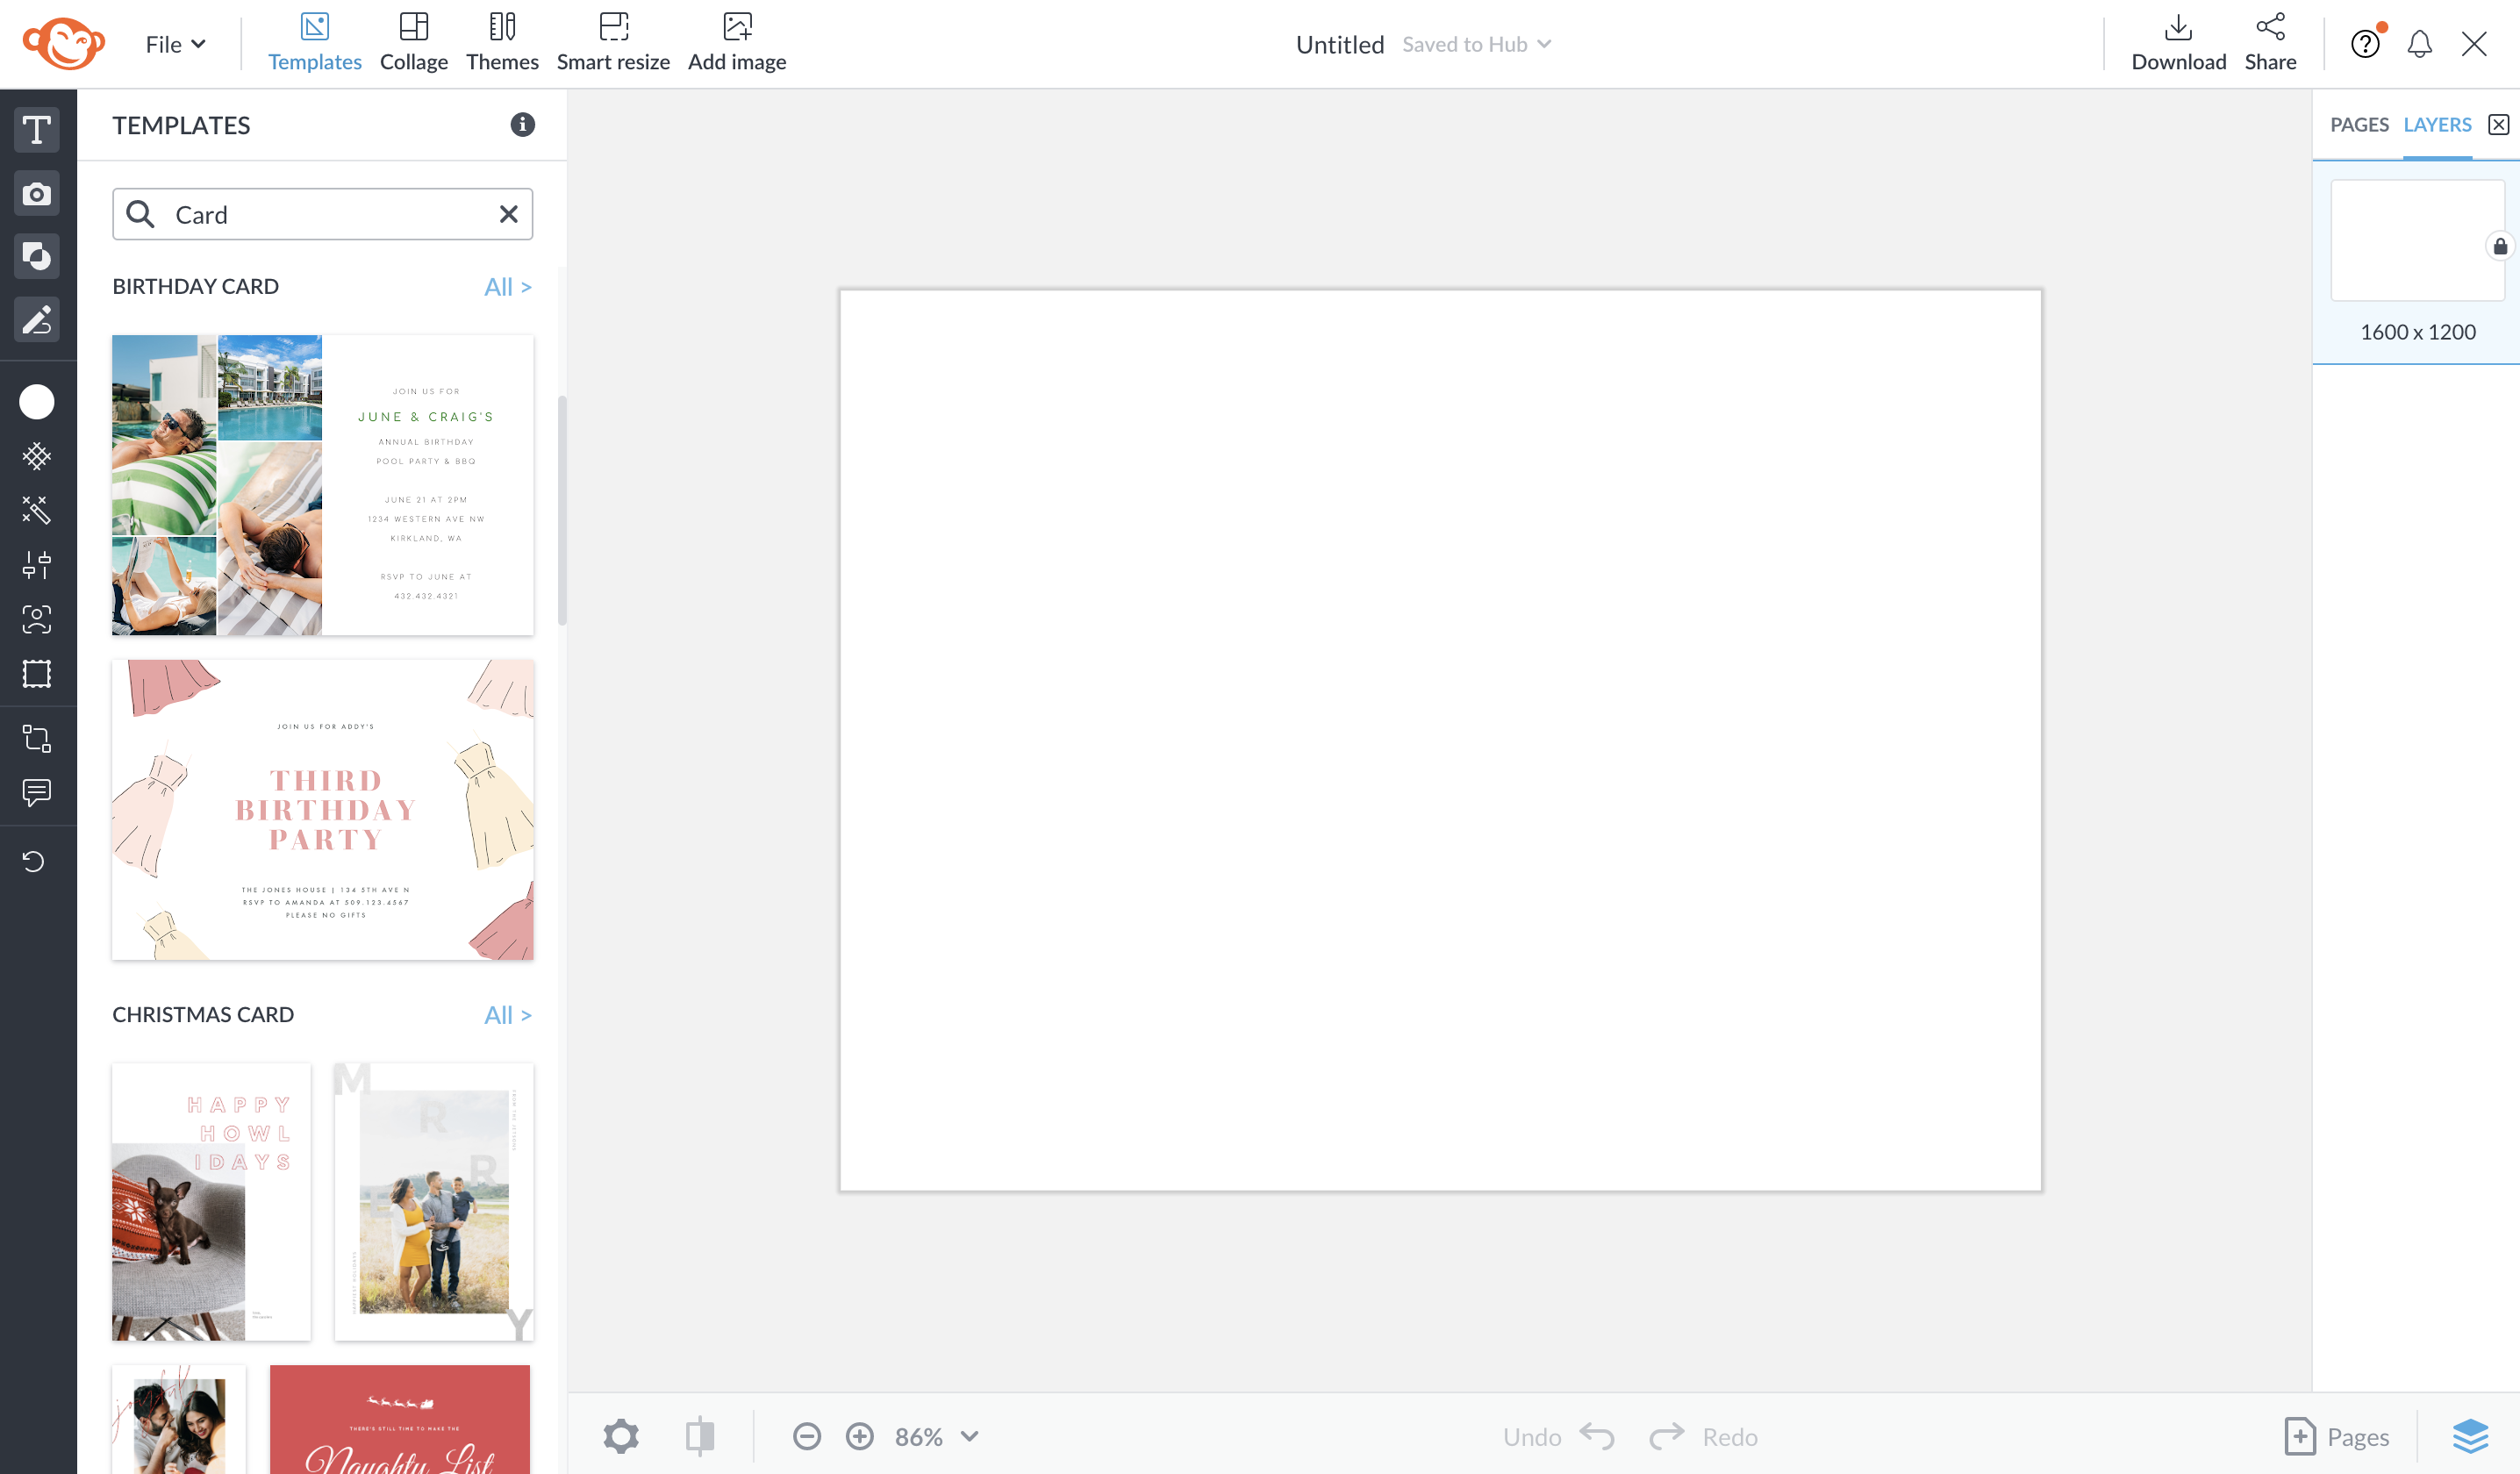Viewport: 2520px width, 1474px height.
Task: Open the canvas settings gear at bottom
Action: pyautogui.click(x=621, y=1436)
